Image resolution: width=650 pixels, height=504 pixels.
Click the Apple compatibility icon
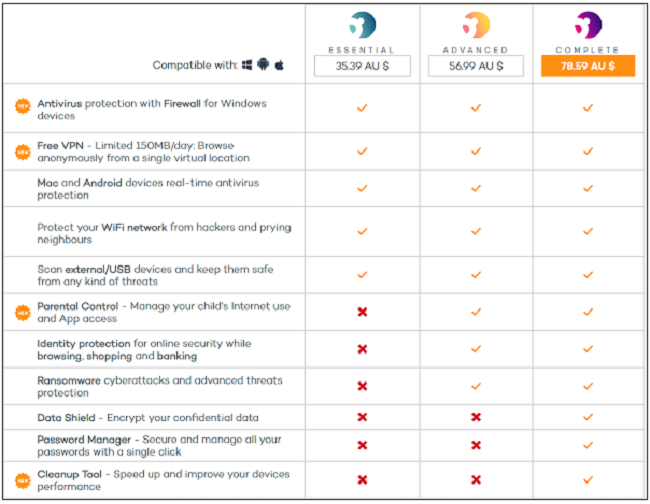pos(279,65)
